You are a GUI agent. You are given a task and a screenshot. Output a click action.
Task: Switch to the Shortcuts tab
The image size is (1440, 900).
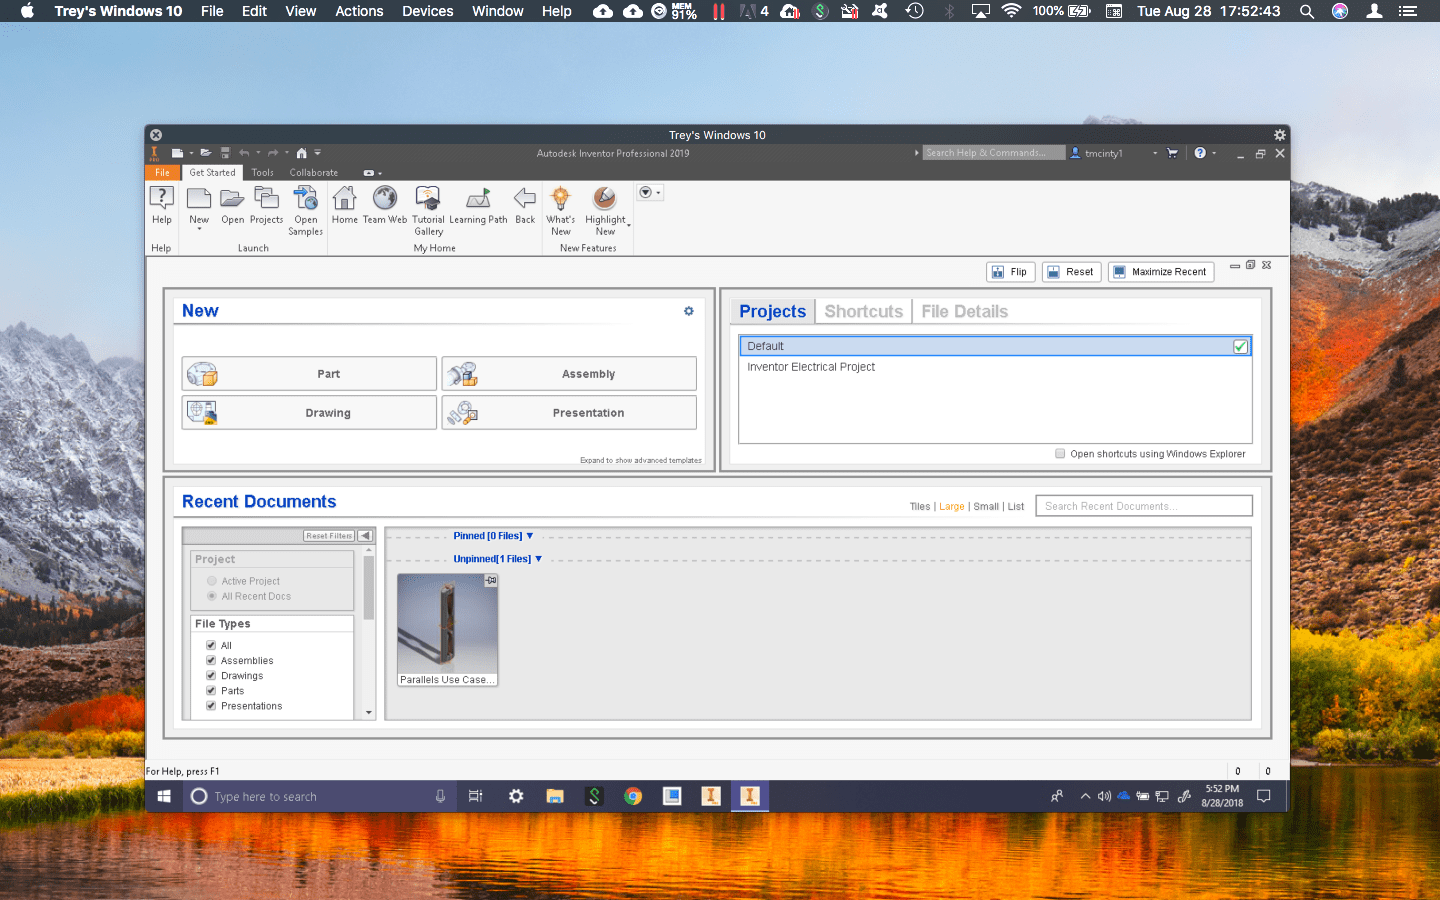tap(863, 311)
